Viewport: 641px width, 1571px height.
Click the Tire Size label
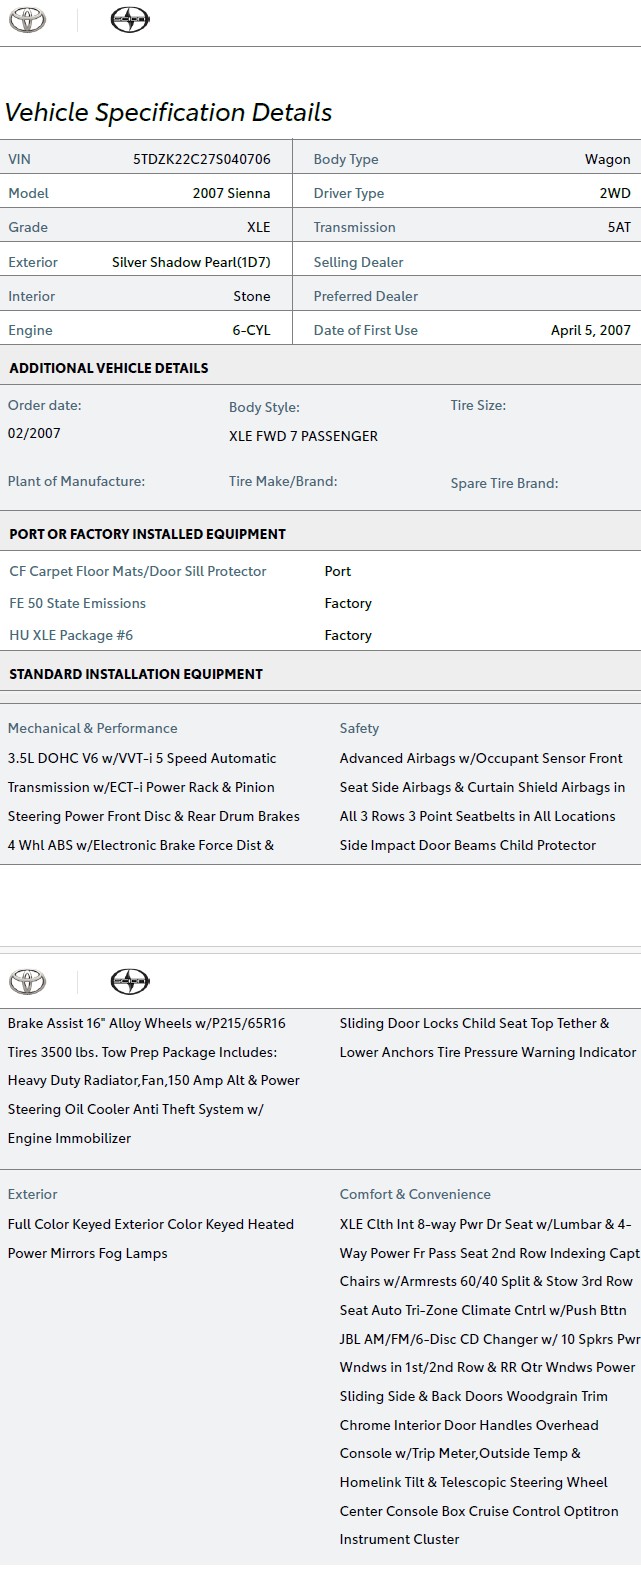click(478, 405)
